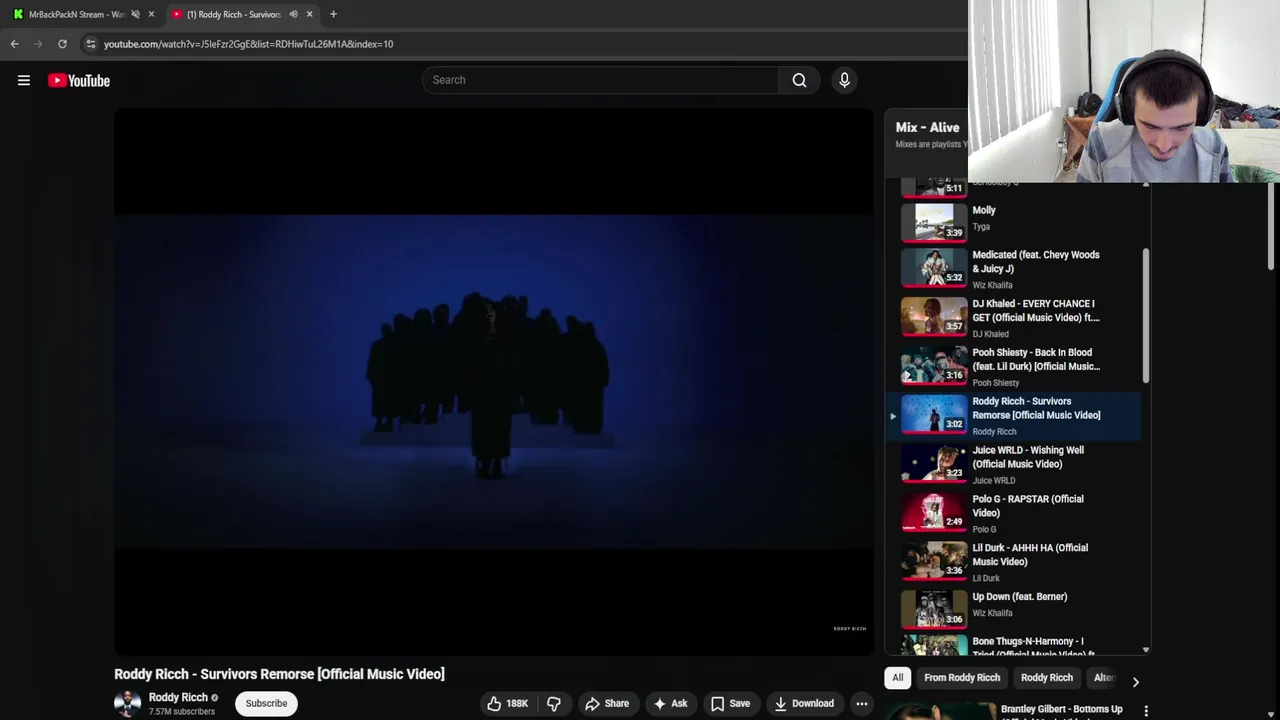Select the Roddy Ricch filter chip

(1047, 678)
